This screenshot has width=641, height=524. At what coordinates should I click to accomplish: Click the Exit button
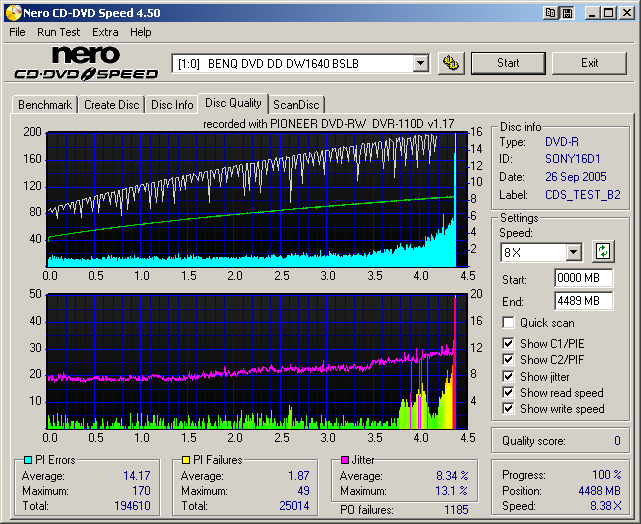[x=589, y=63]
